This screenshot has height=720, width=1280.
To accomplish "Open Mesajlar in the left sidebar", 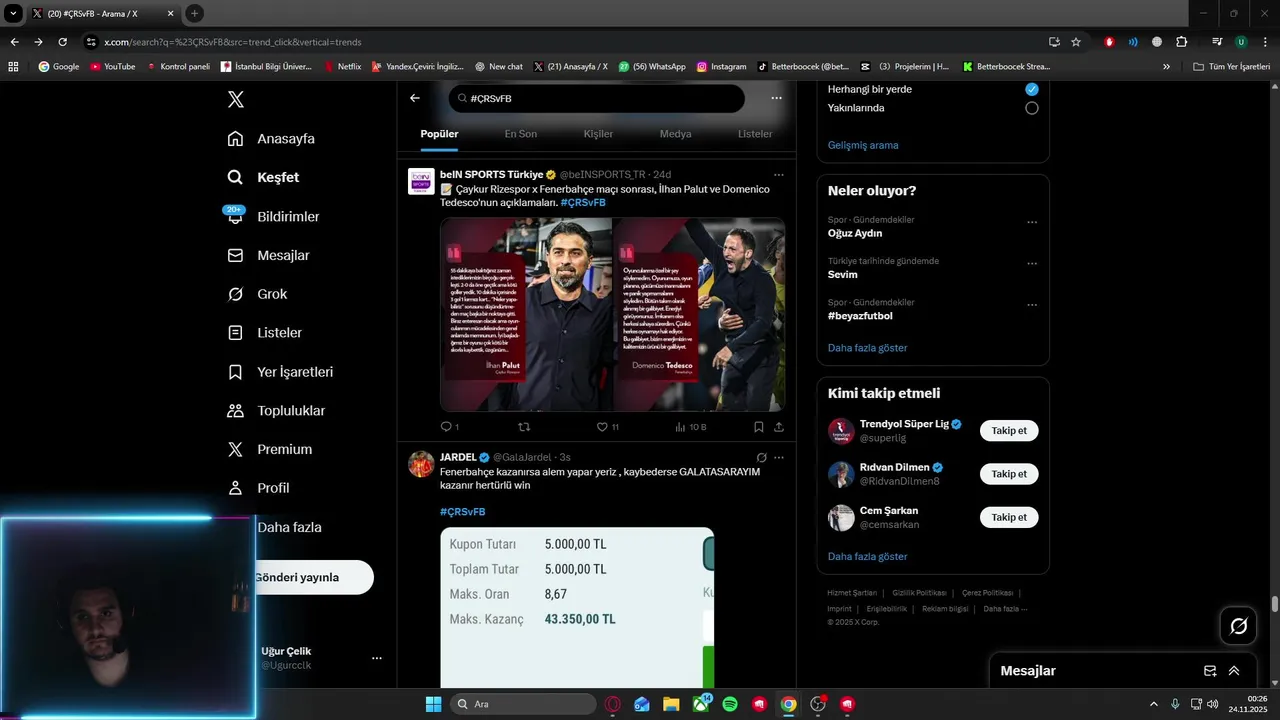I will [268, 255].
